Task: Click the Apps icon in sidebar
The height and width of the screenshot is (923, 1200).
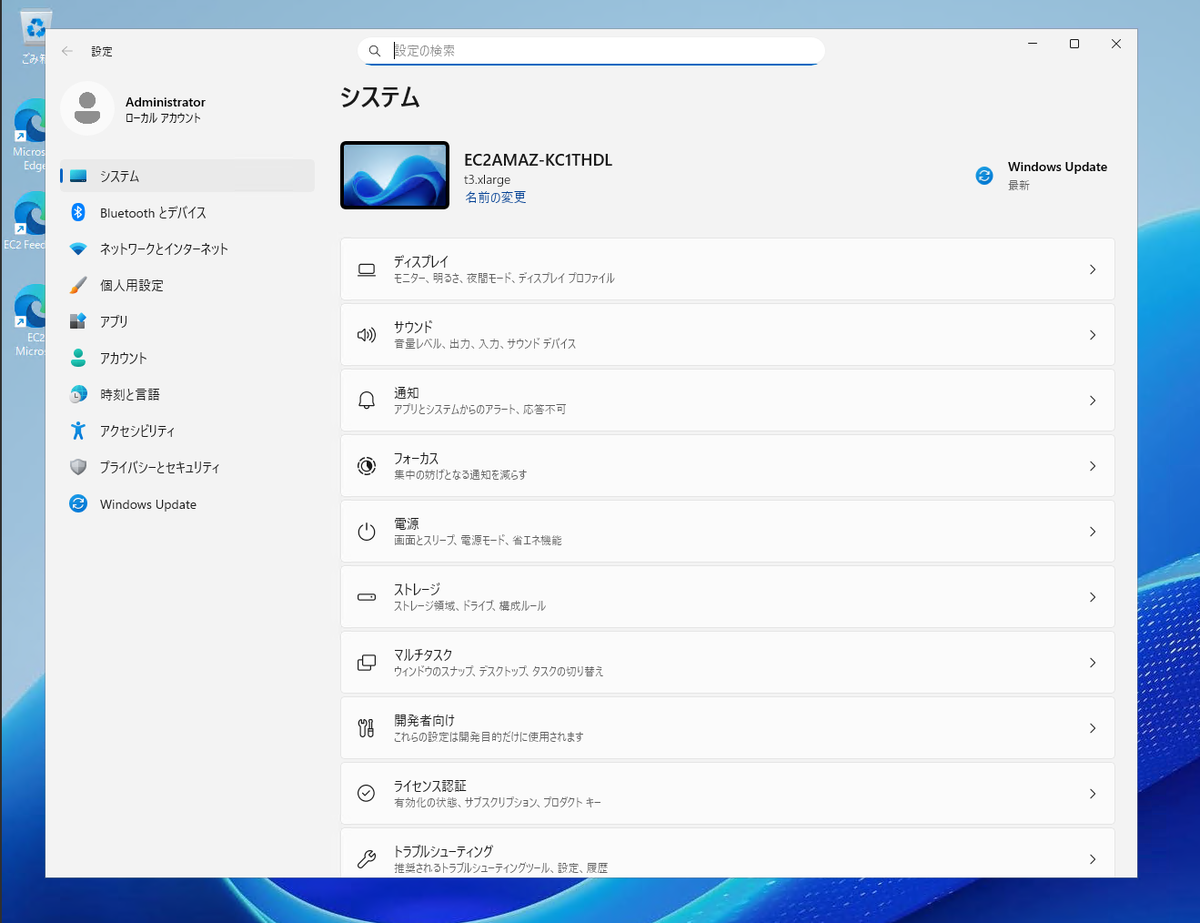Action: [x=78, y=321]
